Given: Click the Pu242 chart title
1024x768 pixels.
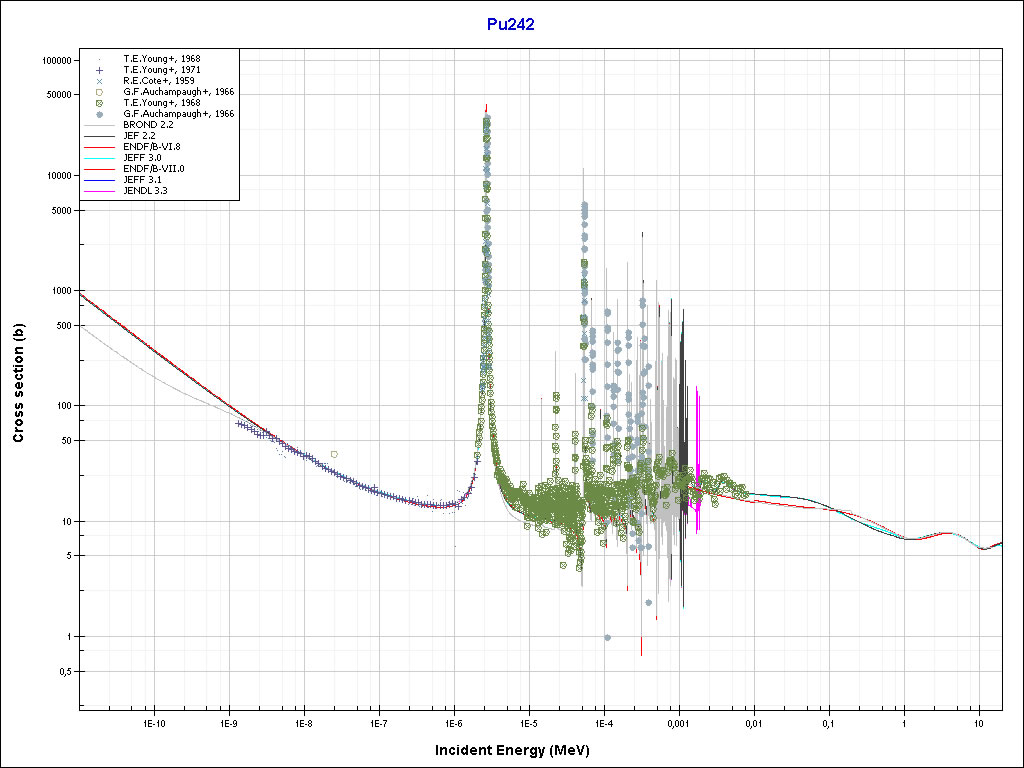Looking at the screenshot, I should pyautogui.click(x=510, y=25).
